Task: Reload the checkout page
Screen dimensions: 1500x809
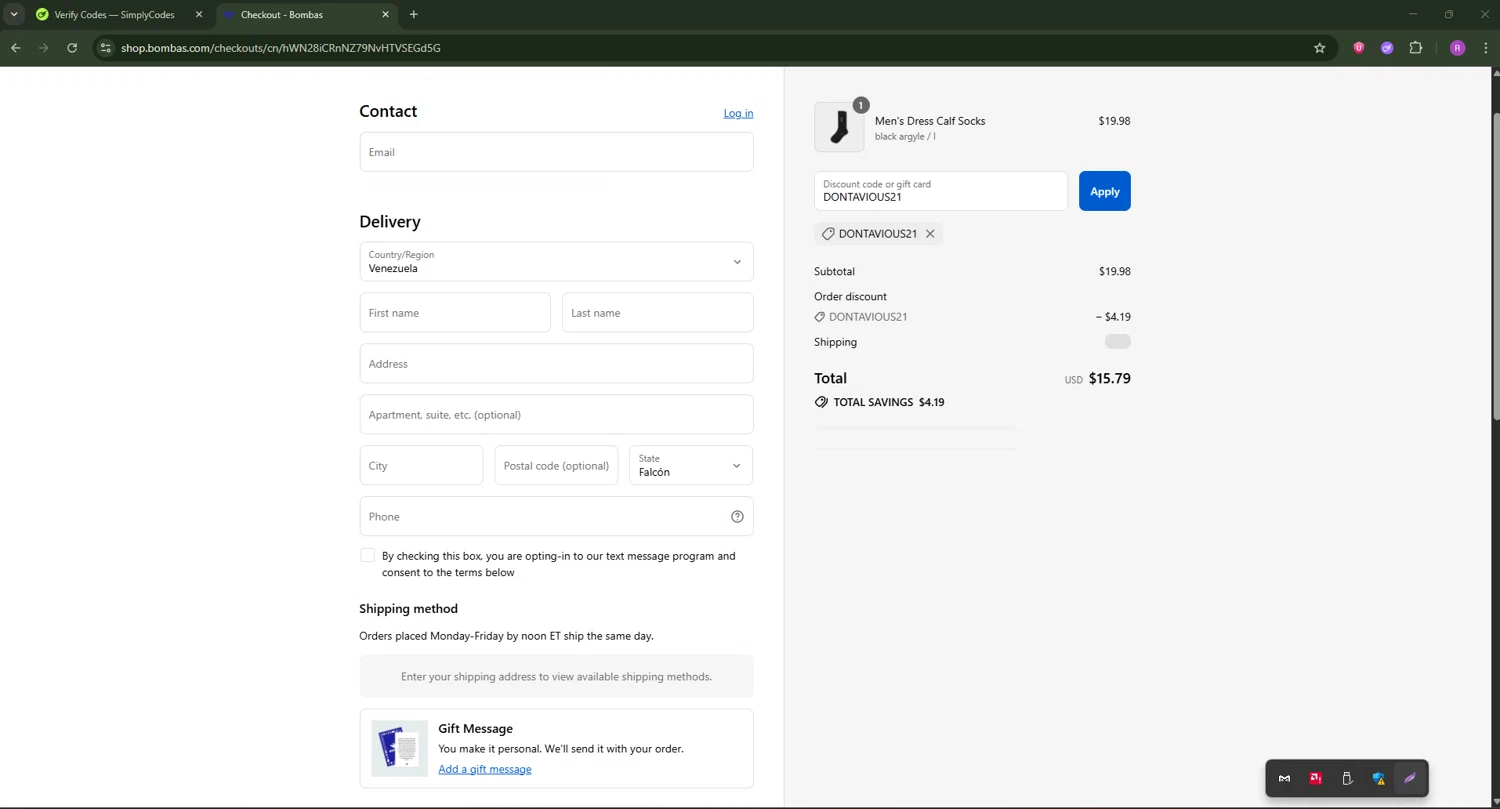Action: [x=72, y=48]
